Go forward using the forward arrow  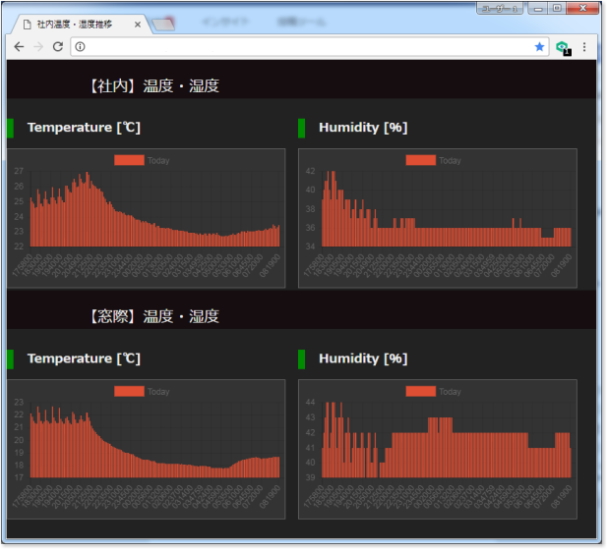coord(38,47)
